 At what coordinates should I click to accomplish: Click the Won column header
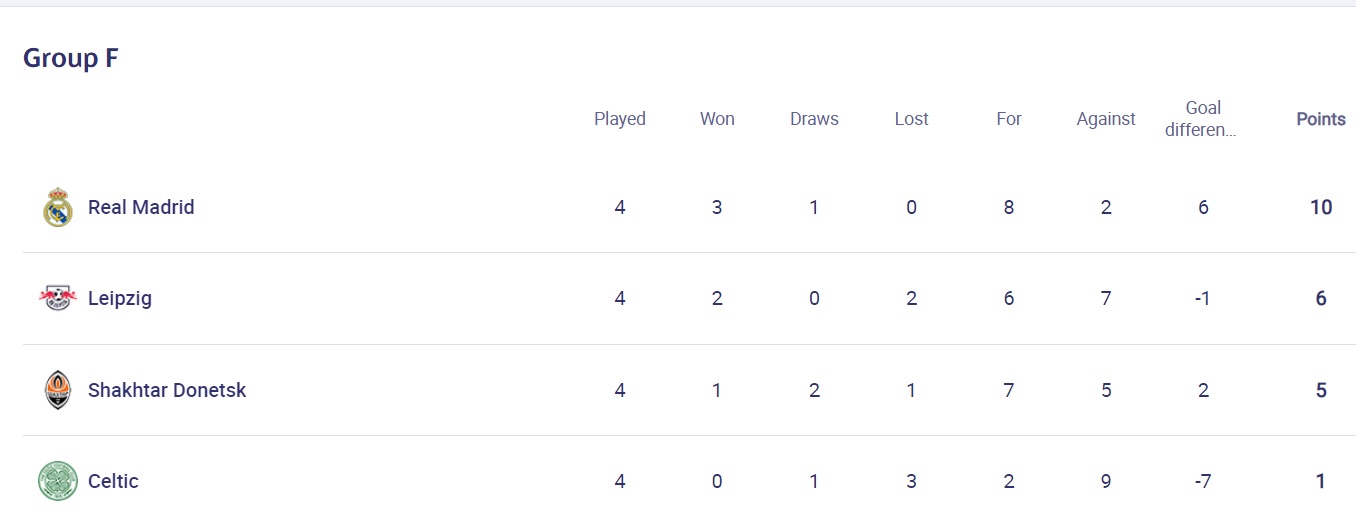(x=717, y=119)
